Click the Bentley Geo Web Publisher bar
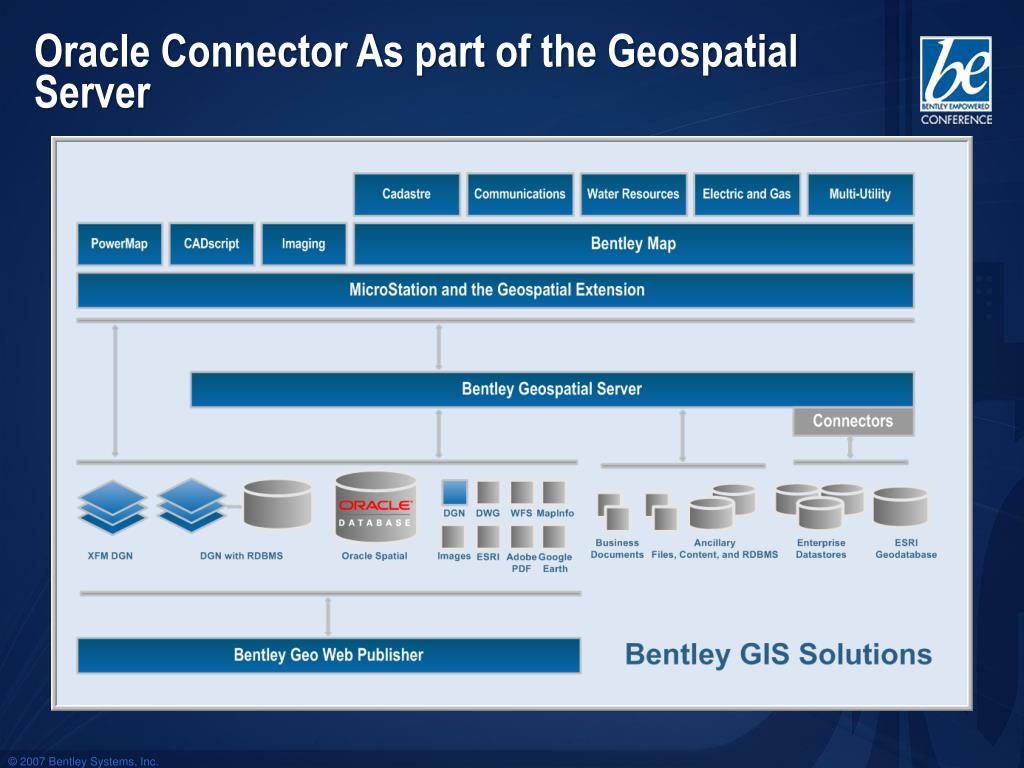 pos(328,655)
